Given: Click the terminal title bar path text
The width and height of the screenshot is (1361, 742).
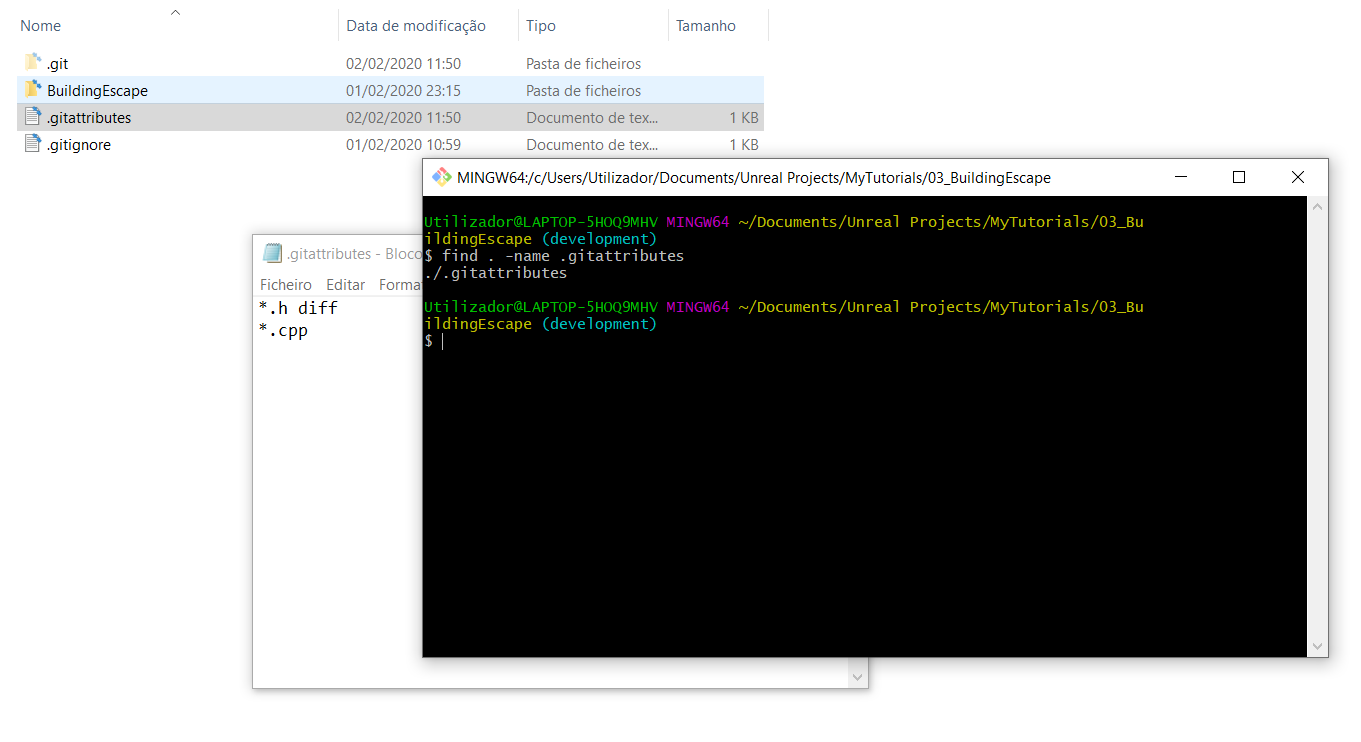Looking at the screenshot, I should pyautogui.click(x=750, y=177).
